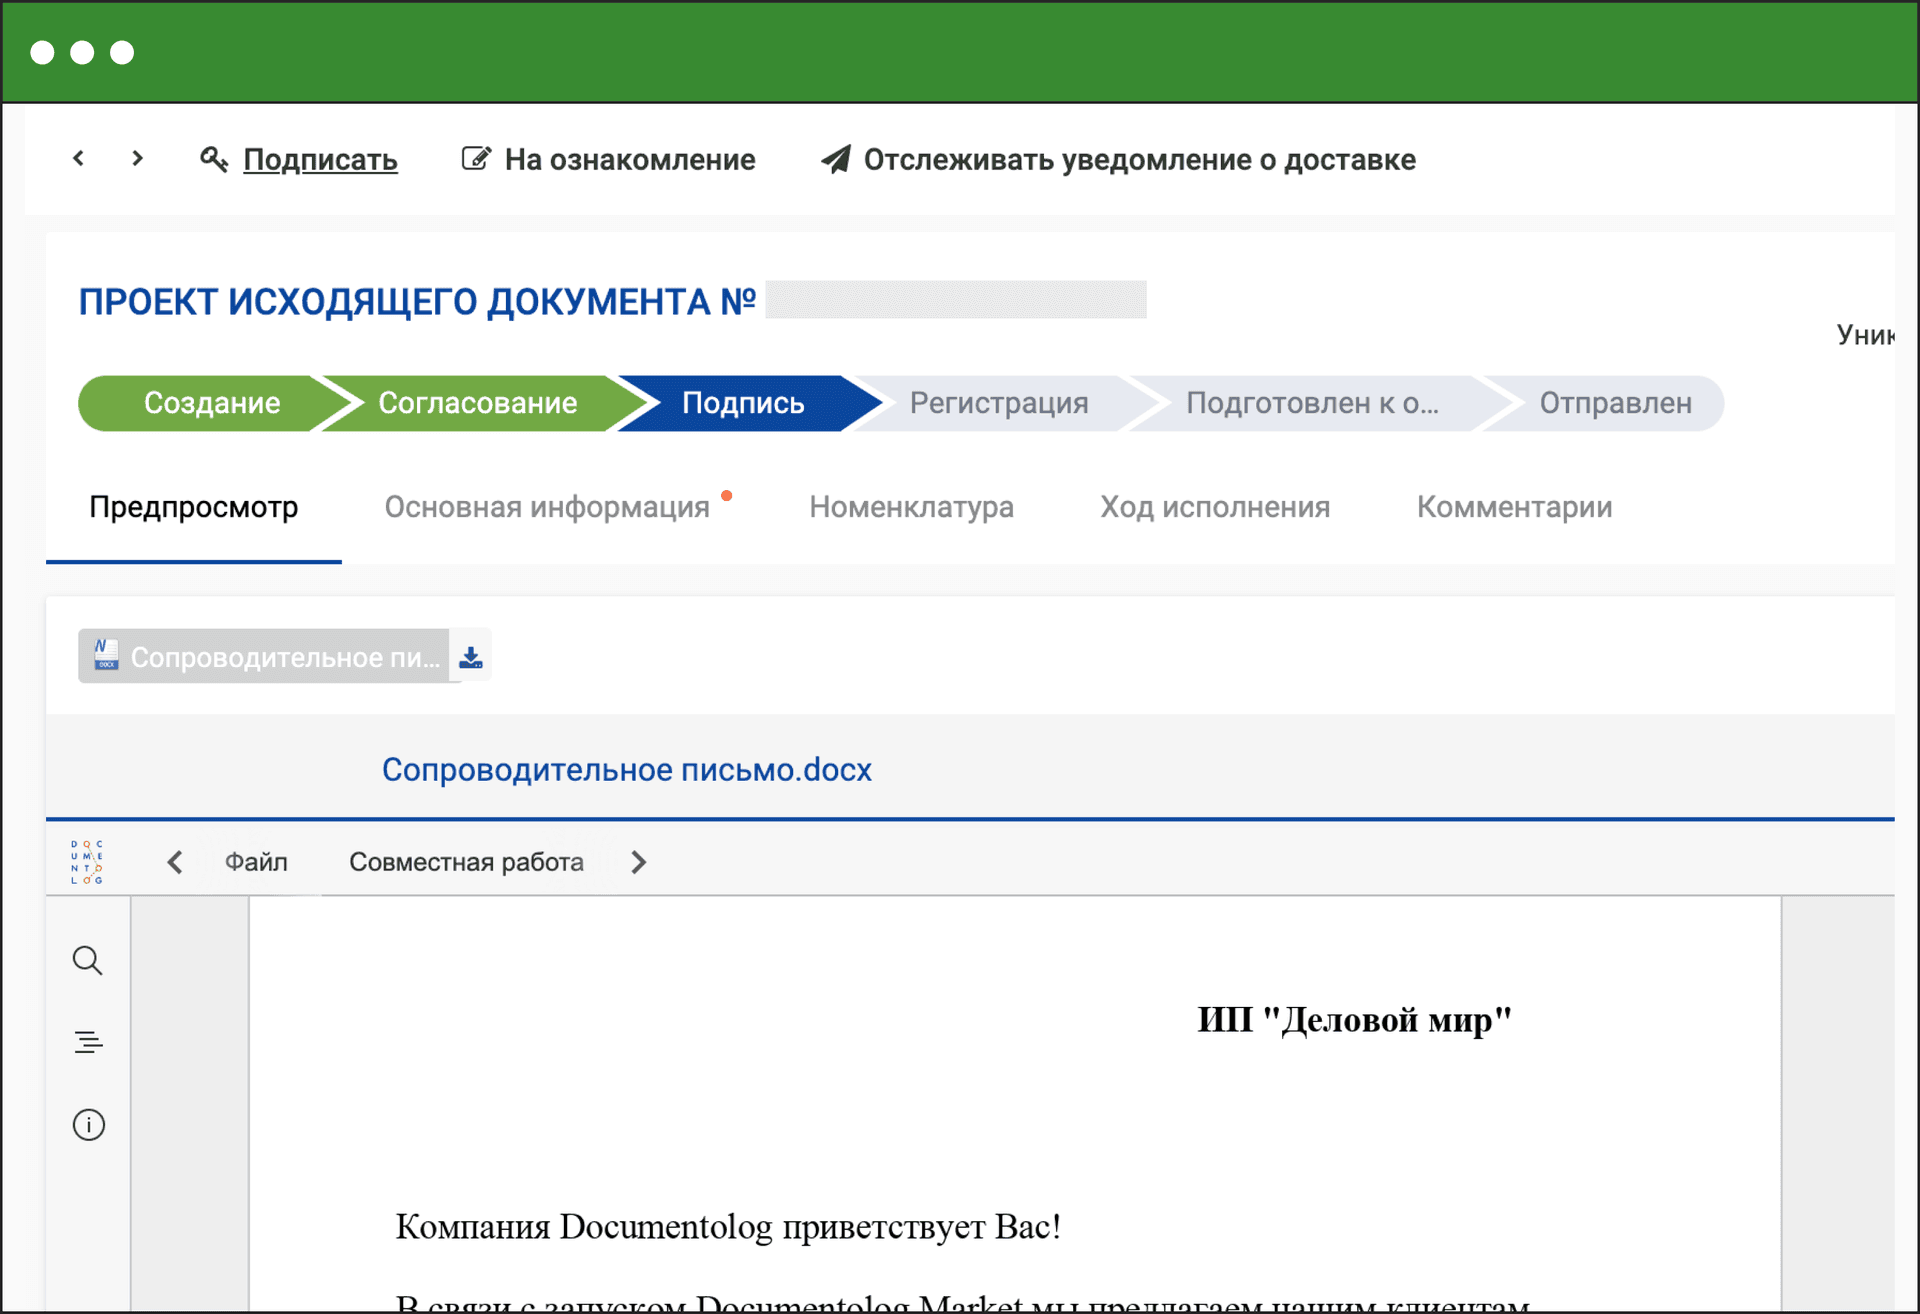Open search in the document viewer sidebar
Screen dimensions: 1920x1314
click(x=88, y=960)
